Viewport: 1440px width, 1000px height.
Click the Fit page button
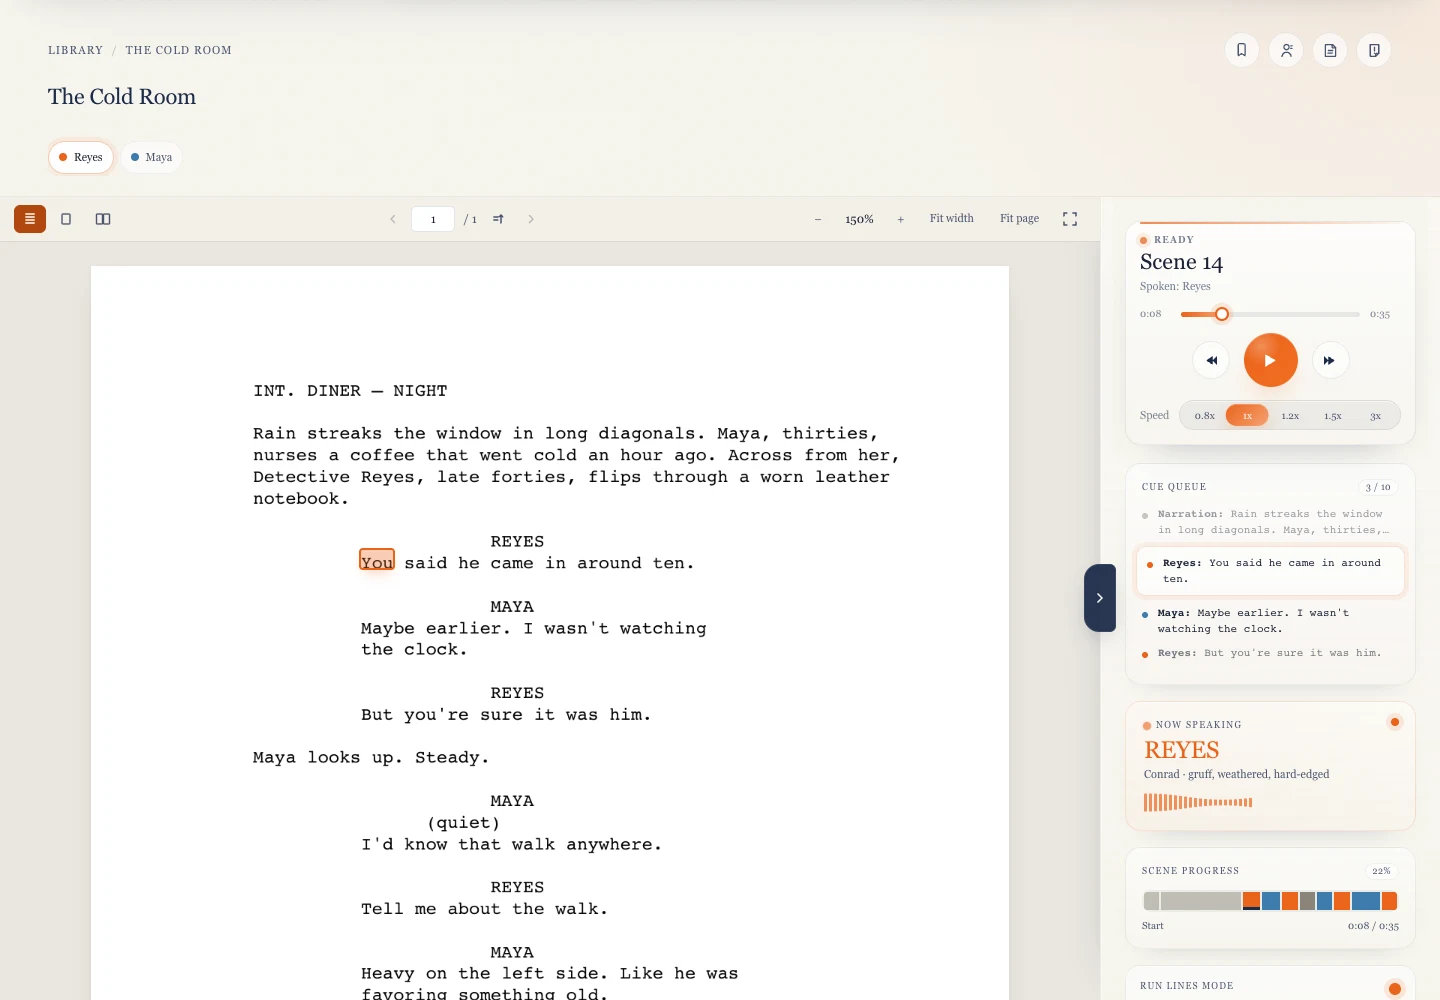(1020, 218)
